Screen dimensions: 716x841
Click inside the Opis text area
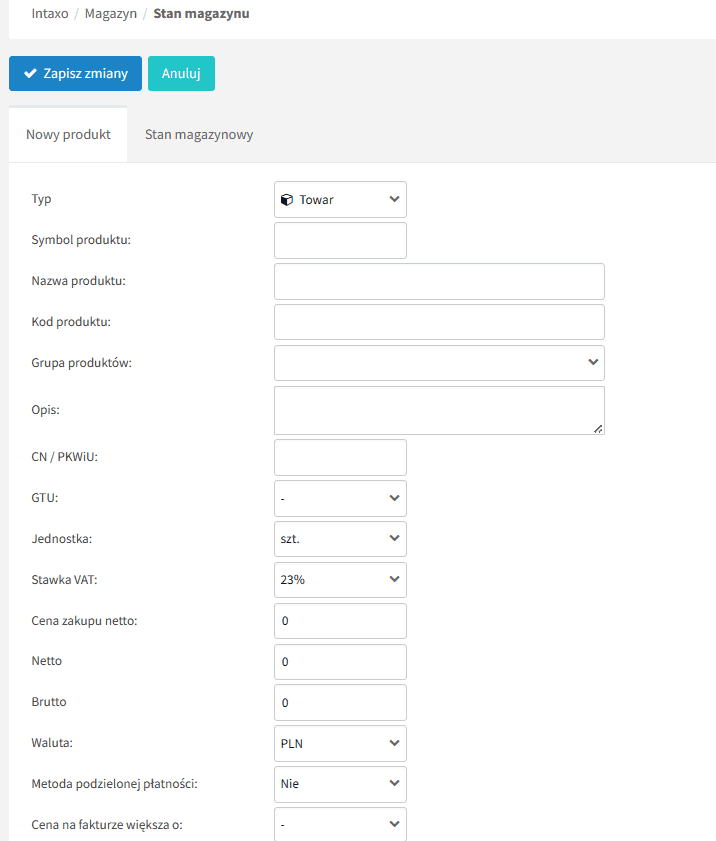439,410
